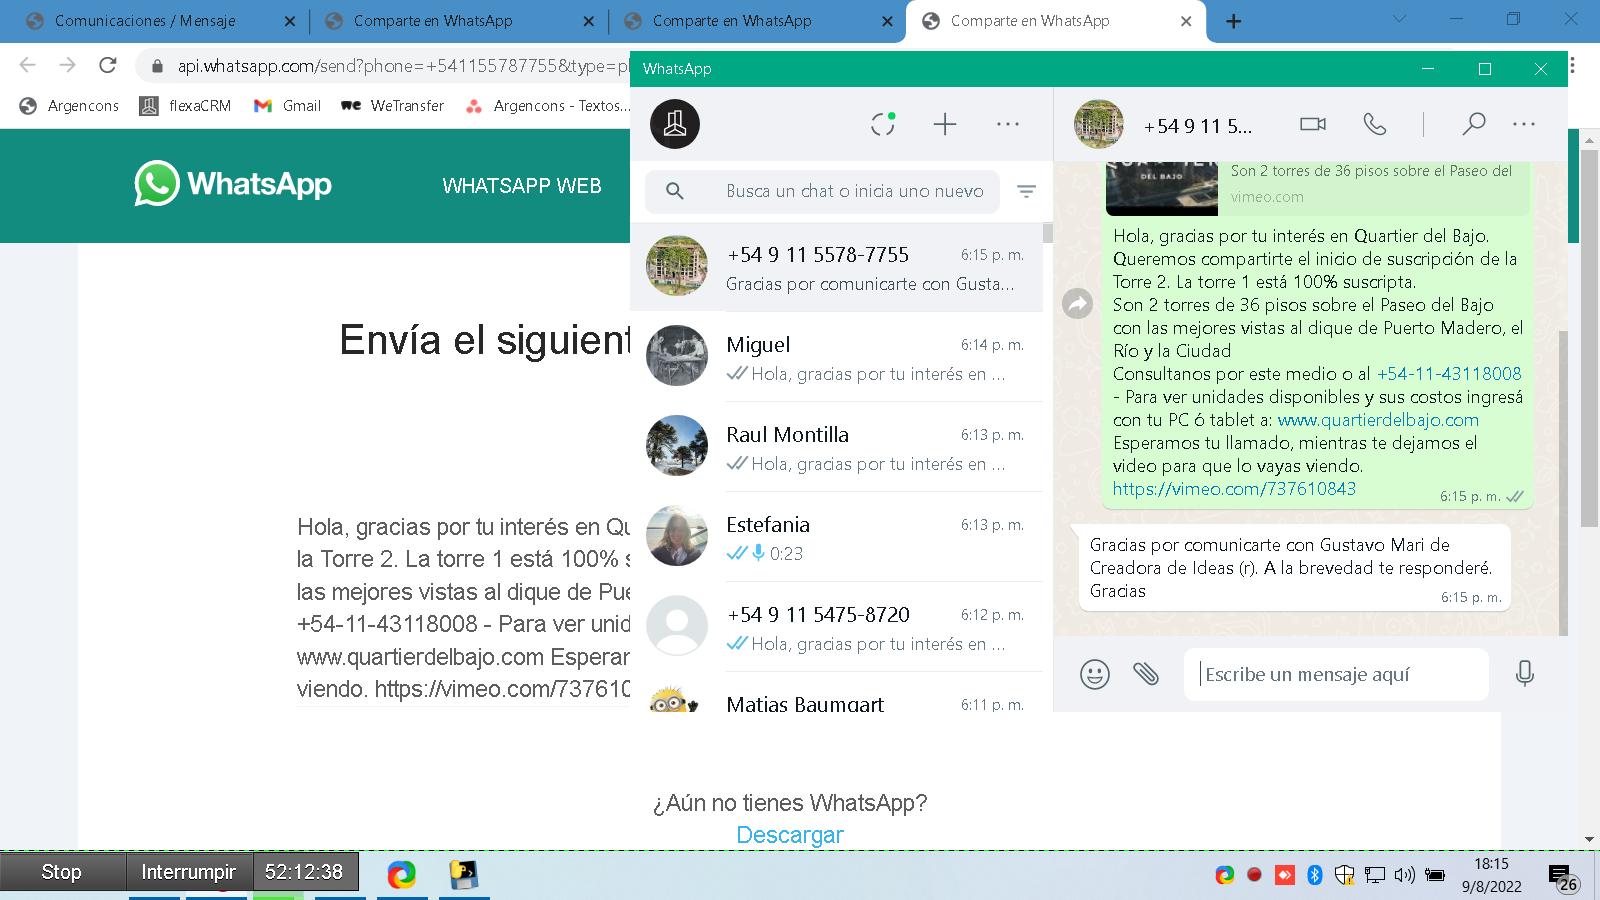This screenshot has width=1600, height=900.
Task: Open the +54 9 11 5475-8720 chat
Action: point(836,627)
